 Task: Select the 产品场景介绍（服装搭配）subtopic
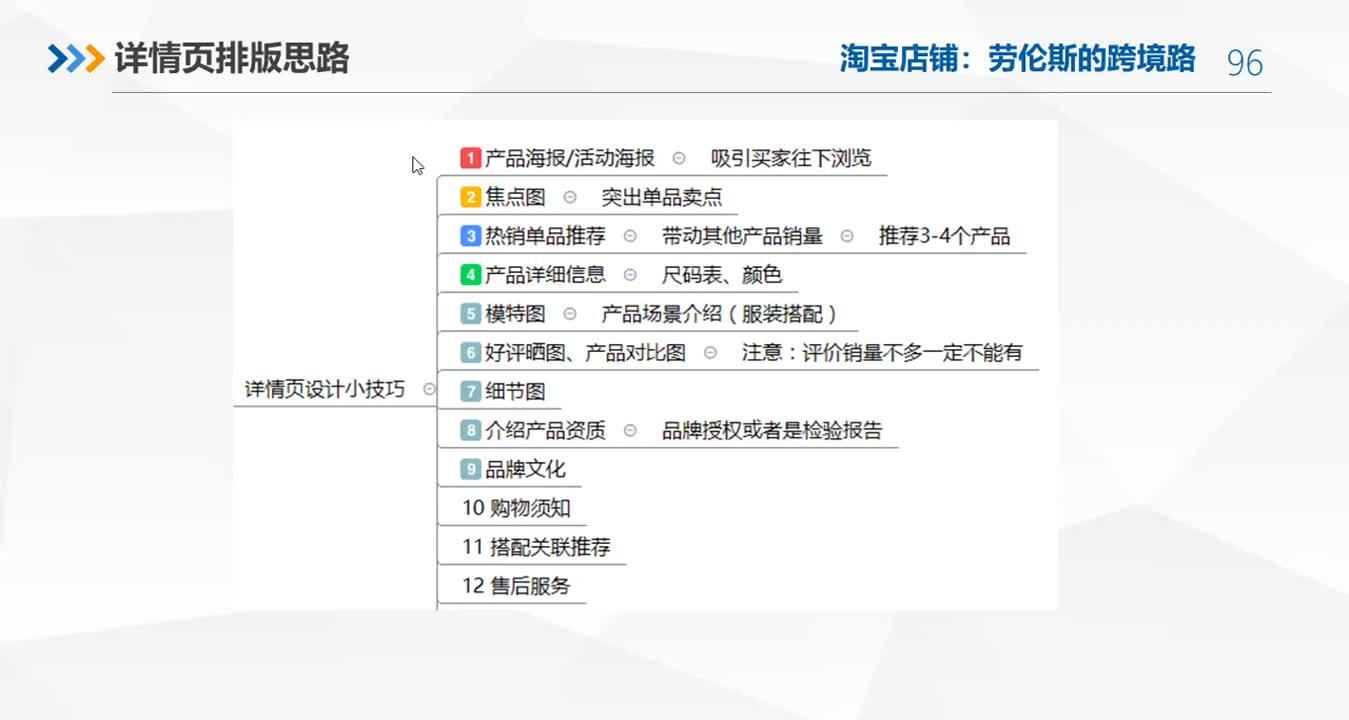[720, 314]
